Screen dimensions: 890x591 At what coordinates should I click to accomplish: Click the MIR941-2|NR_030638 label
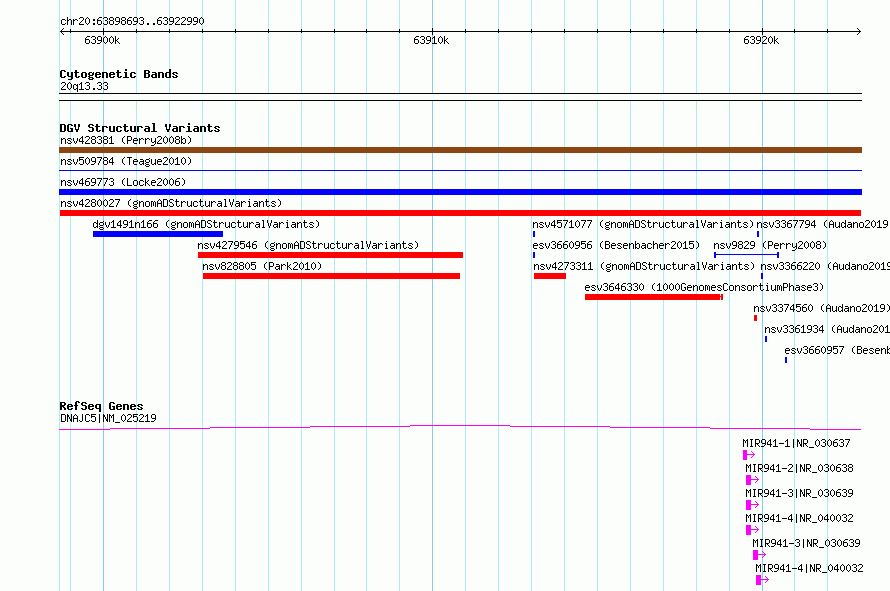[799, 468]
